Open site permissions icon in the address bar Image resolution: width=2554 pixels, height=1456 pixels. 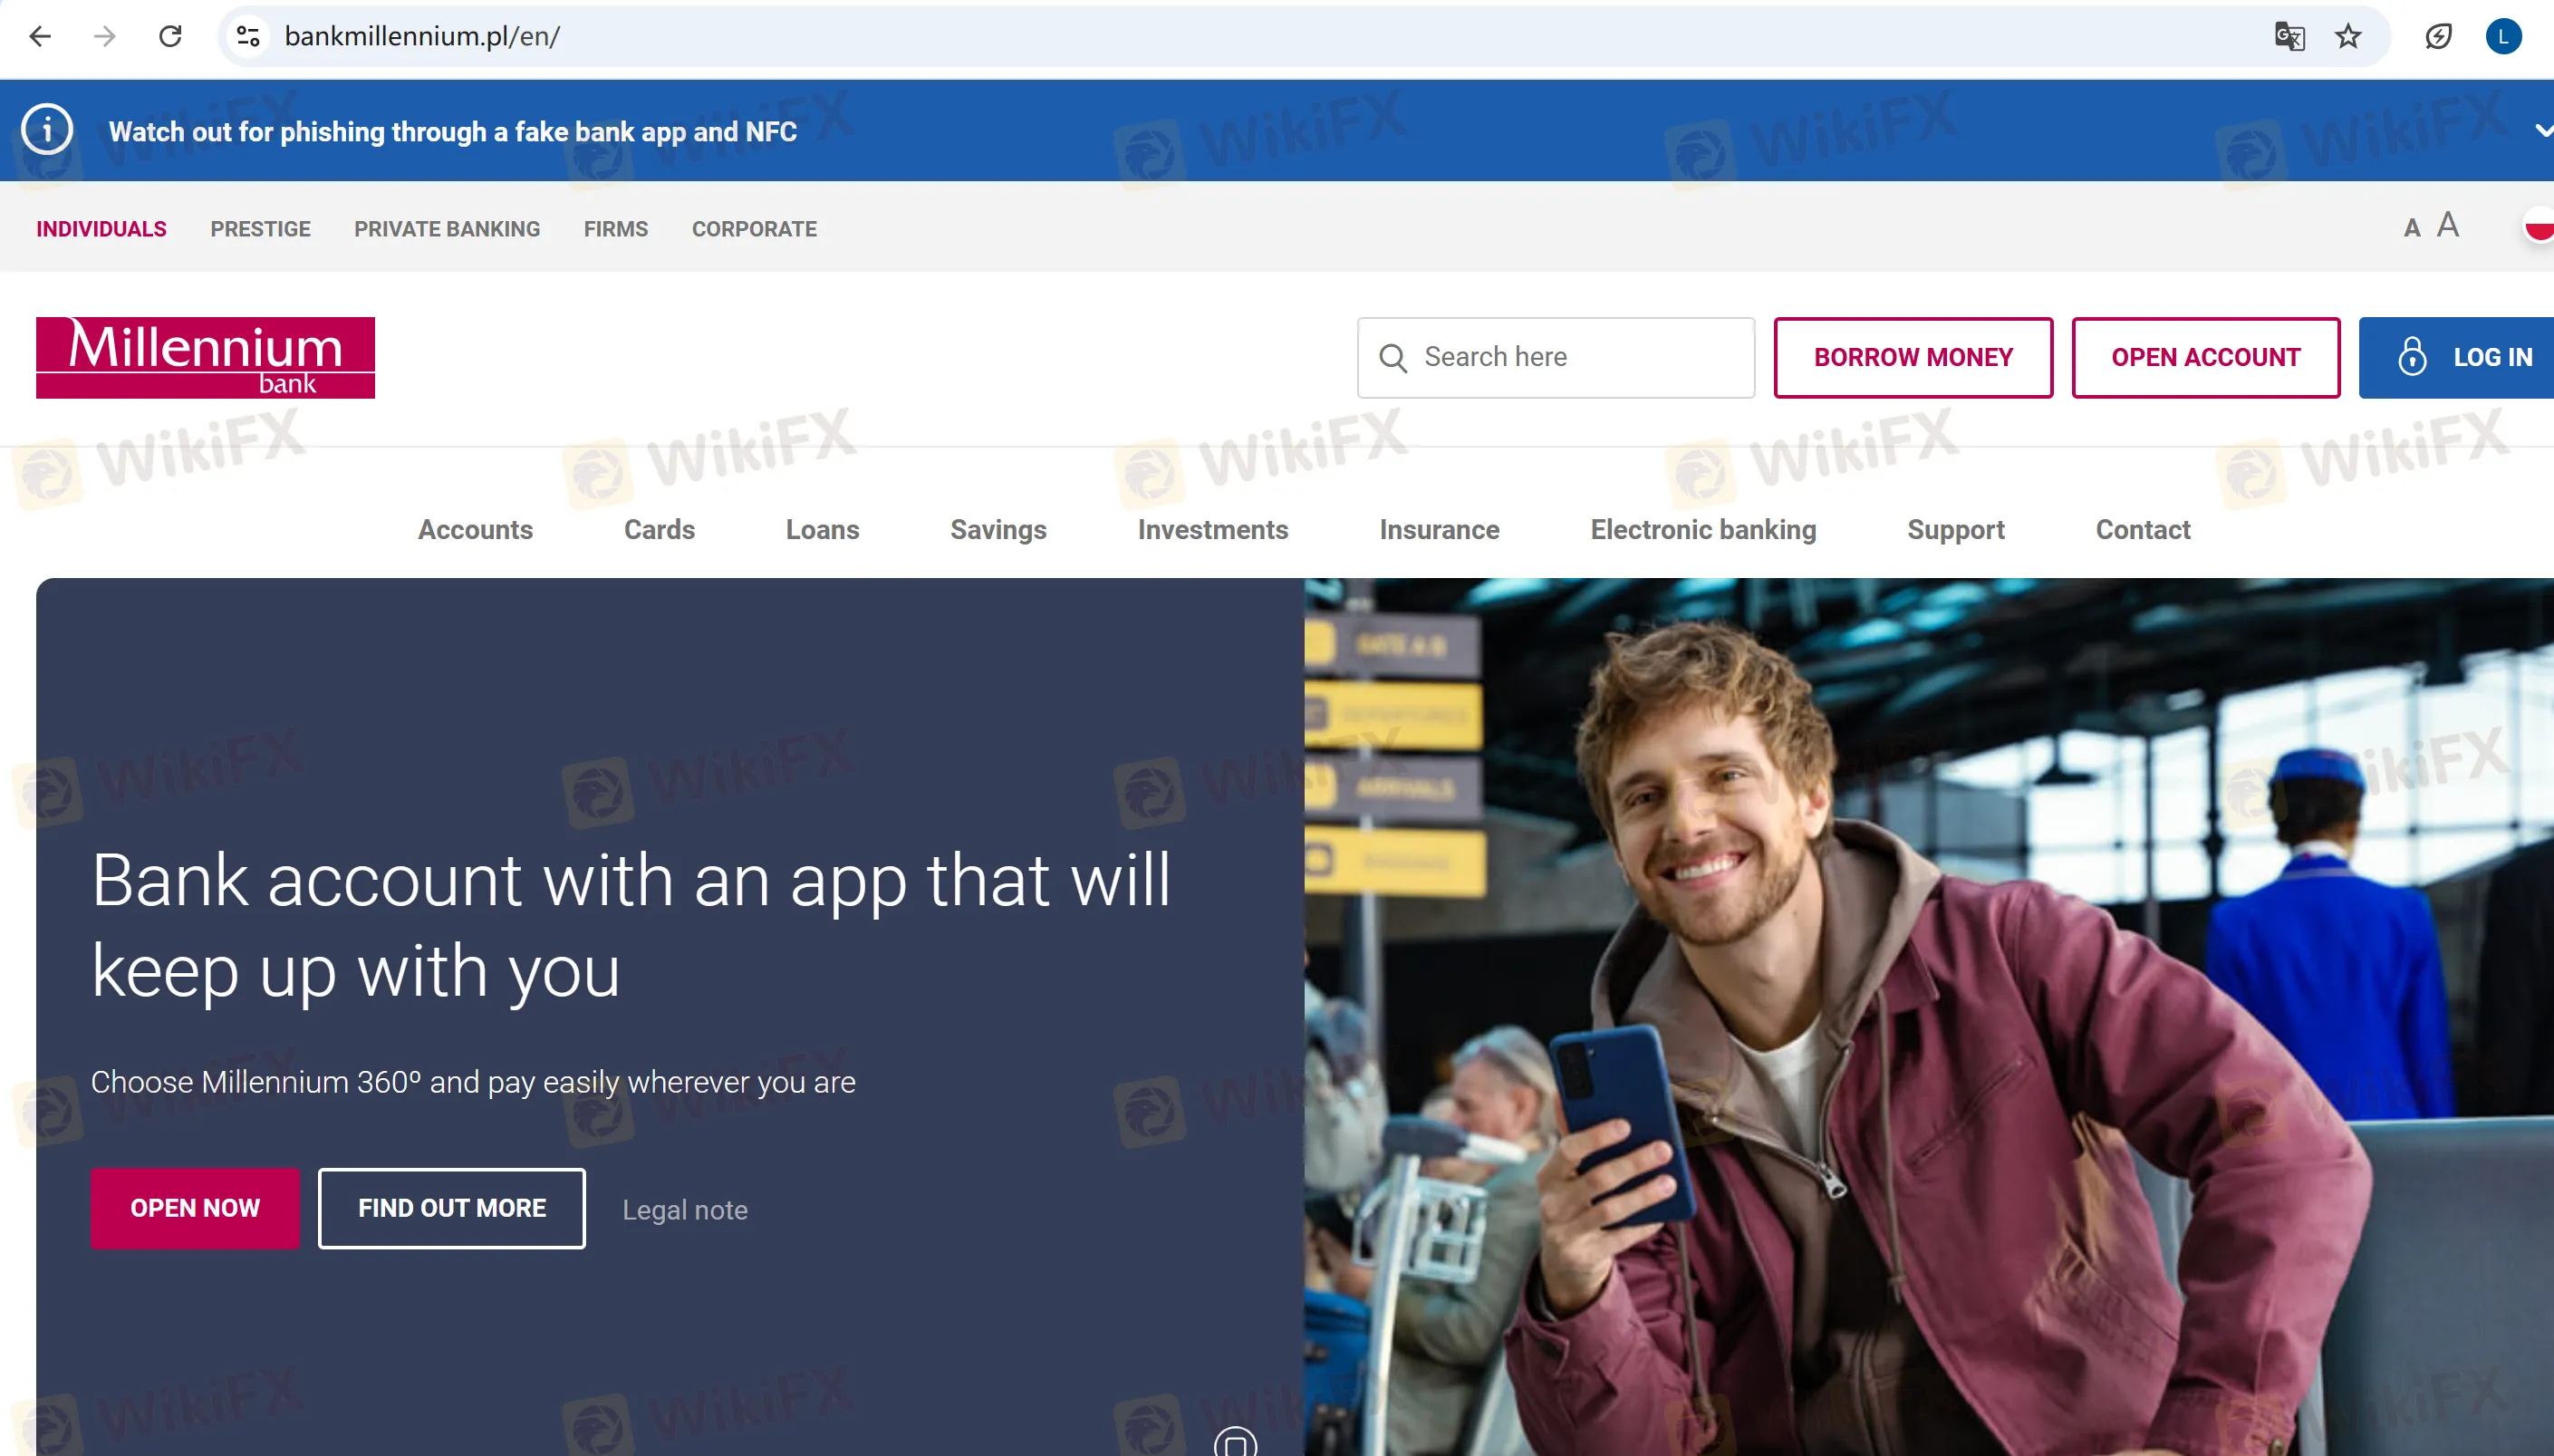coord(249,36)
